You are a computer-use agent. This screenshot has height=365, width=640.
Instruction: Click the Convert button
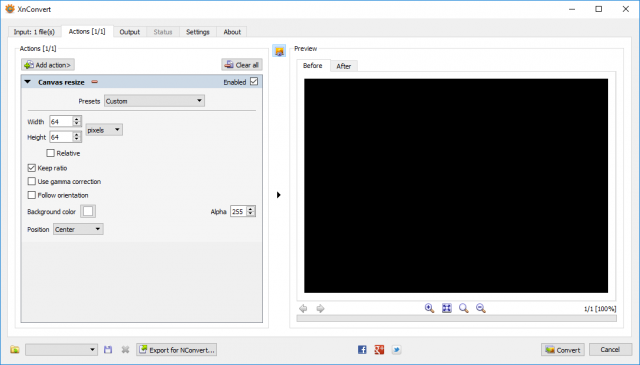point(563,350)
